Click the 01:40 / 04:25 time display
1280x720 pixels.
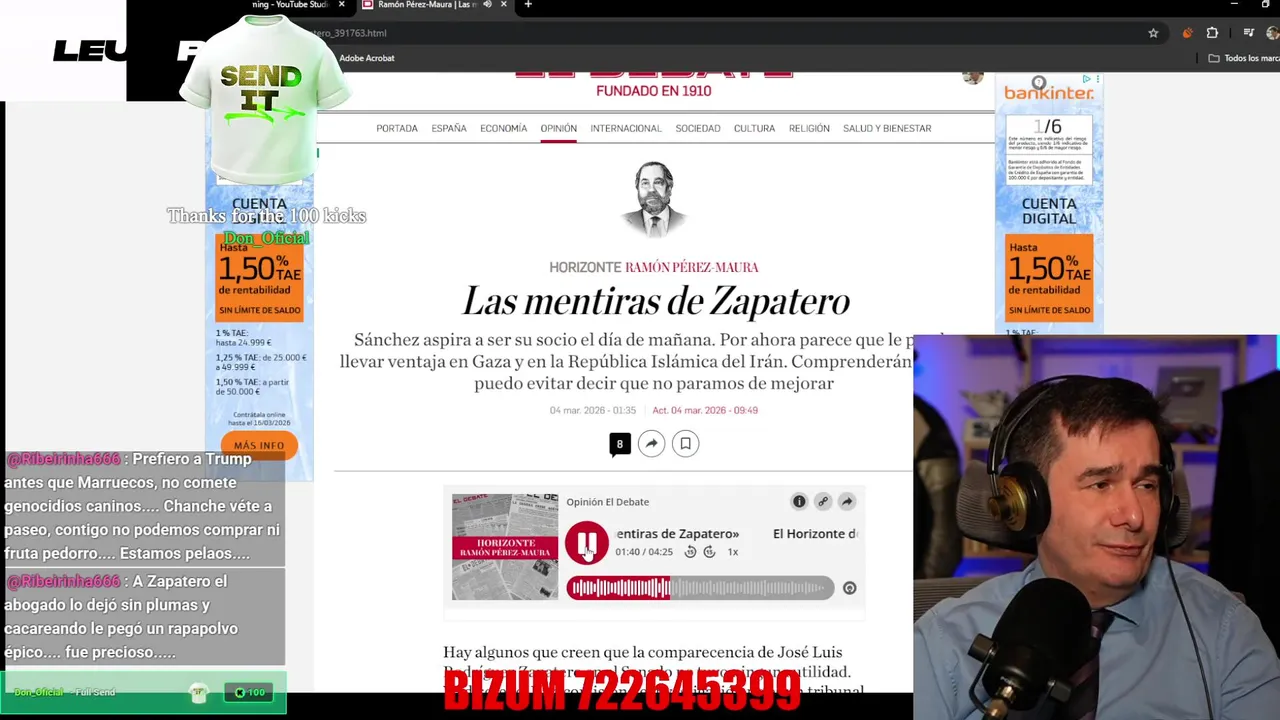click(644, 552)
